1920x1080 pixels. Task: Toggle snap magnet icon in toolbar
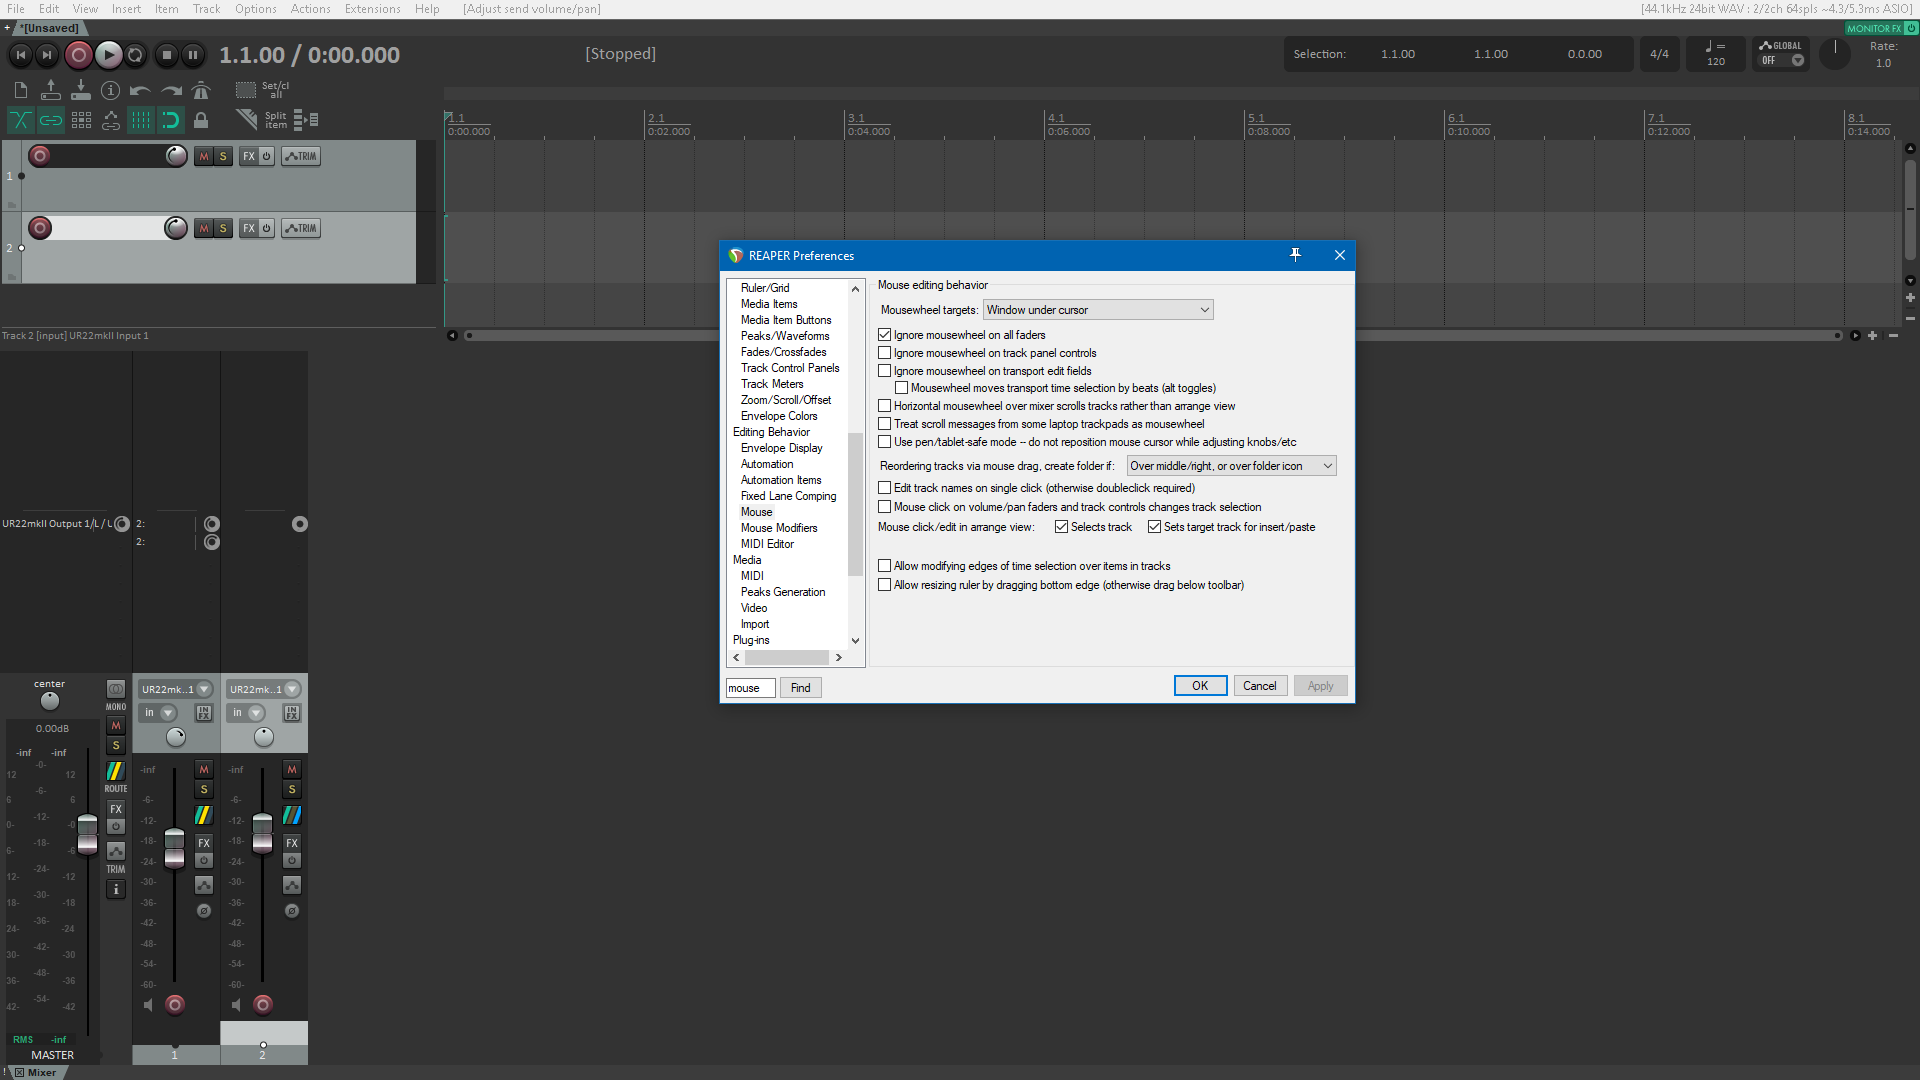coord(171,121)
